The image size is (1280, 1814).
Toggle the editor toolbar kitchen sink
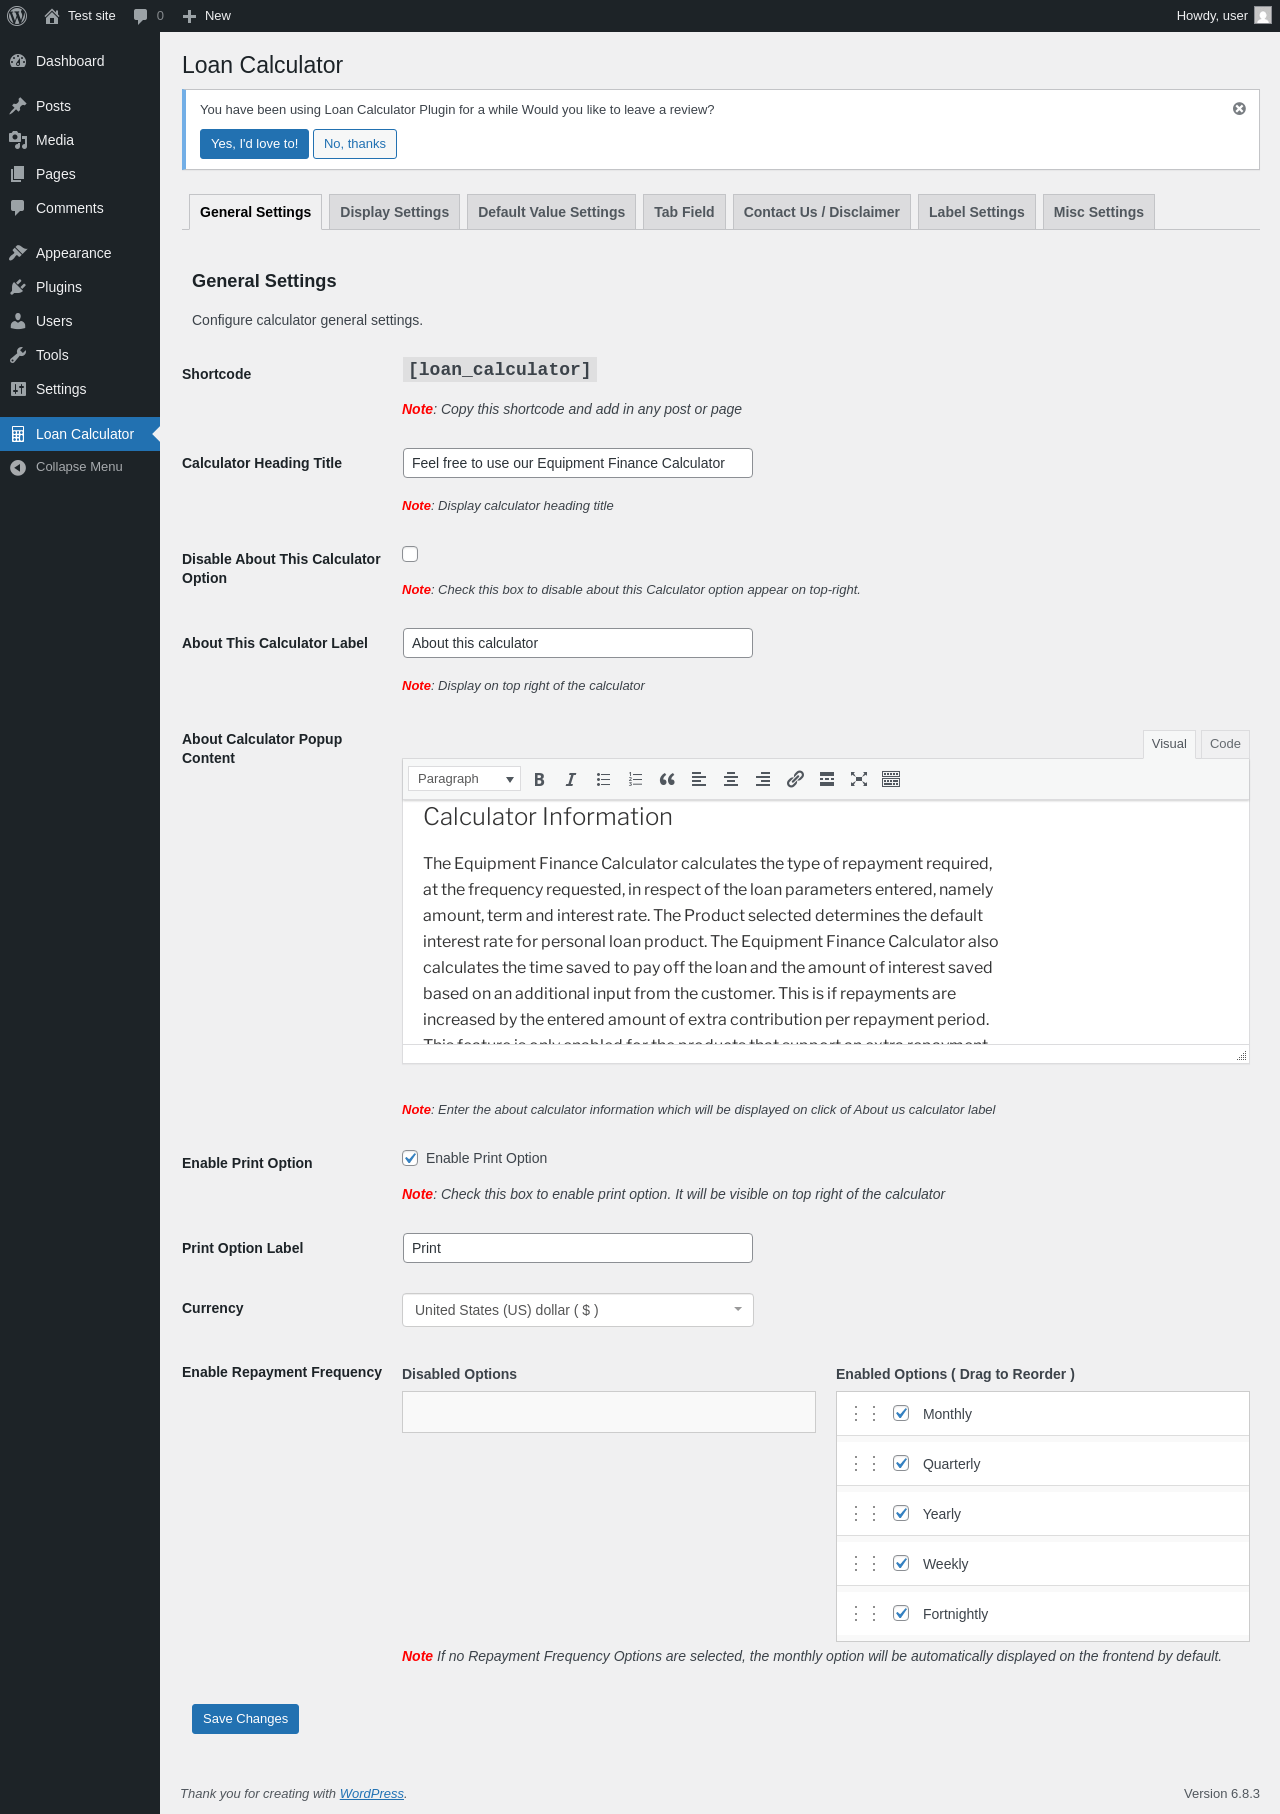(891, 779)
